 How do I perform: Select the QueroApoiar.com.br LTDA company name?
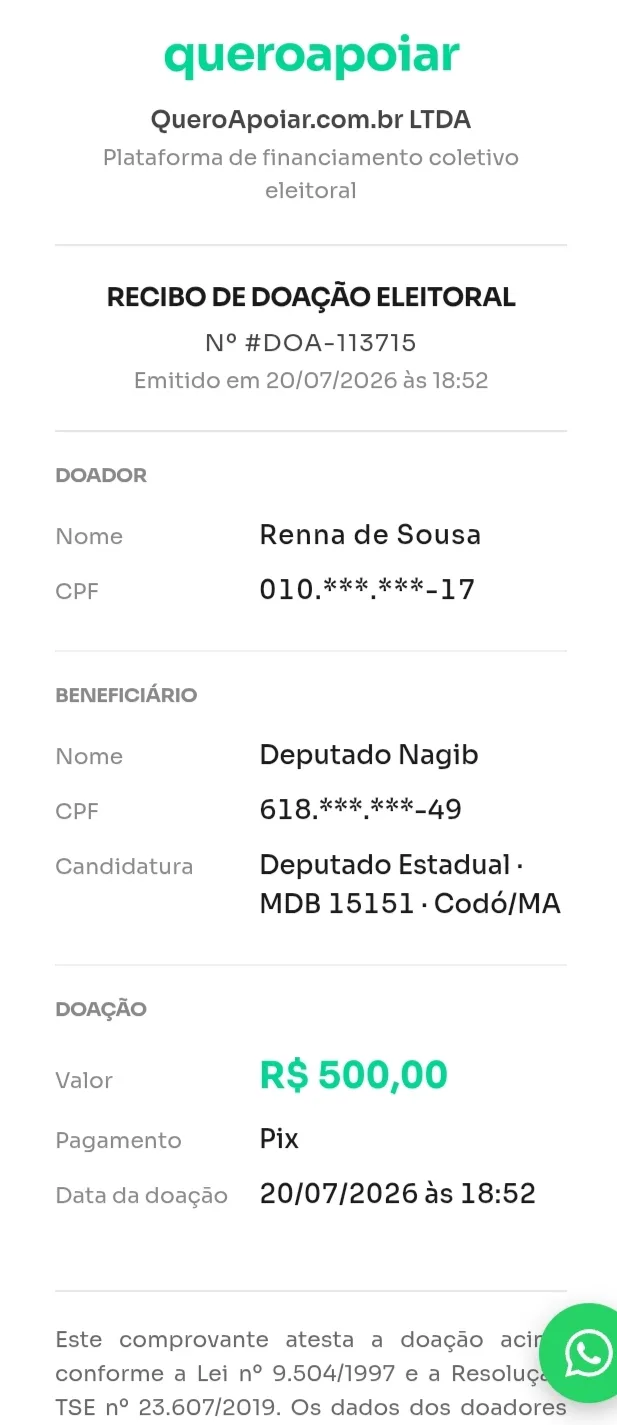pyautogui.click(x=311, y=120)
